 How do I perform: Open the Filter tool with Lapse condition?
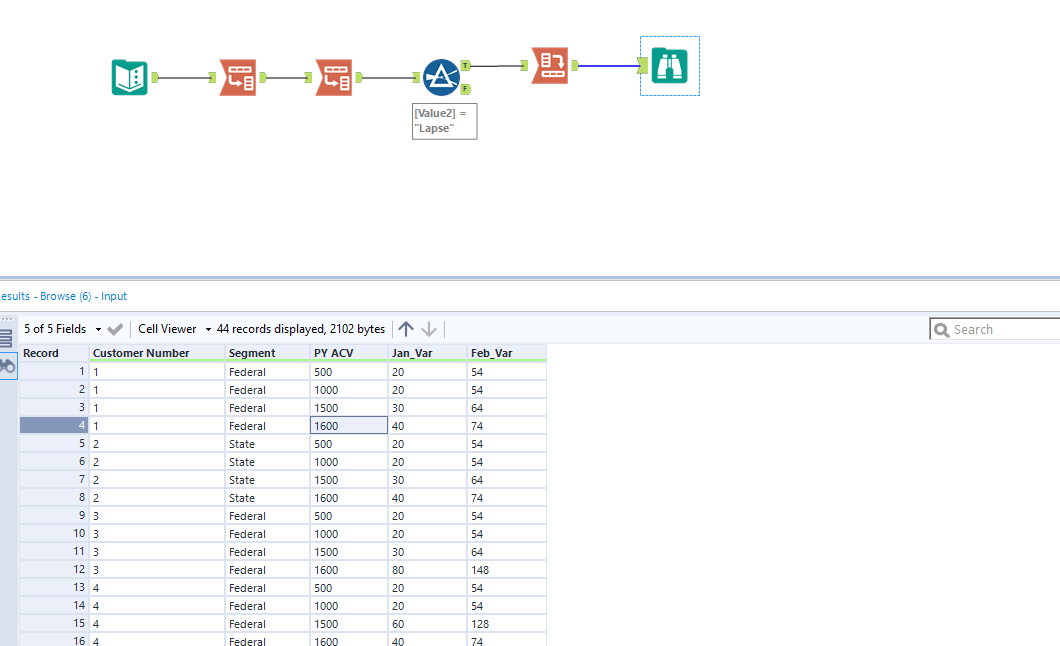[x=443, y=77]
